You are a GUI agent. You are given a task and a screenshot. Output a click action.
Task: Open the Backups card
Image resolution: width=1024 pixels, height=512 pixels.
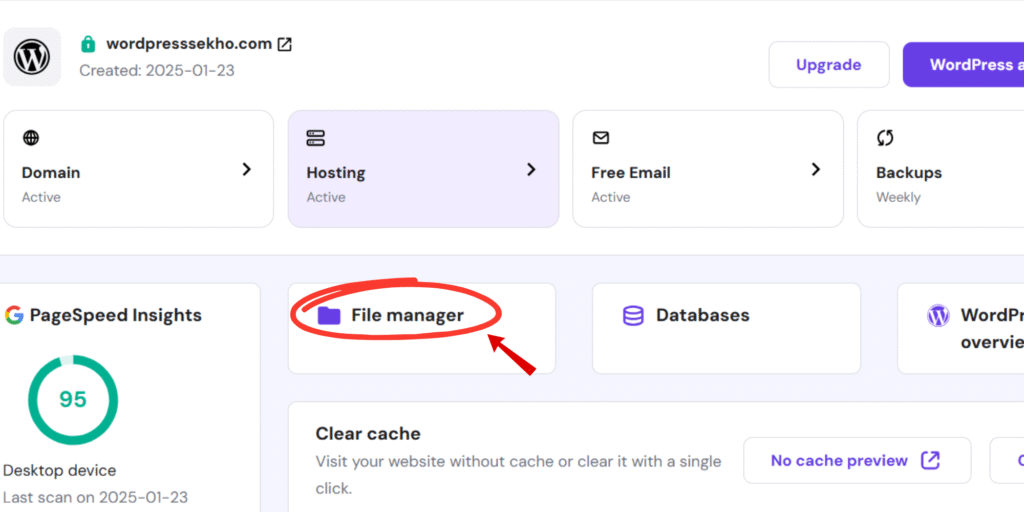(x=940, y=168)
